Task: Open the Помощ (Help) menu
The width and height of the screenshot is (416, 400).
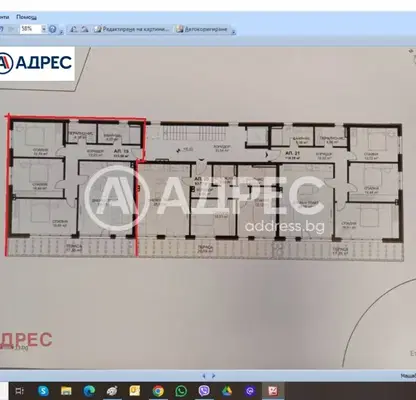Action: tap(26, 17)
